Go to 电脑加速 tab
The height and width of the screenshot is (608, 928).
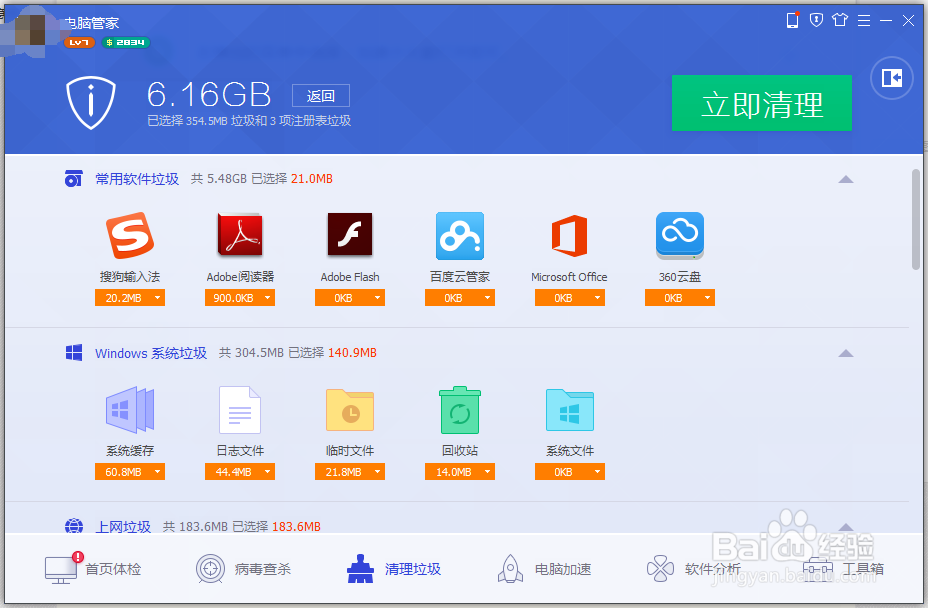click(x=544, y=569)
